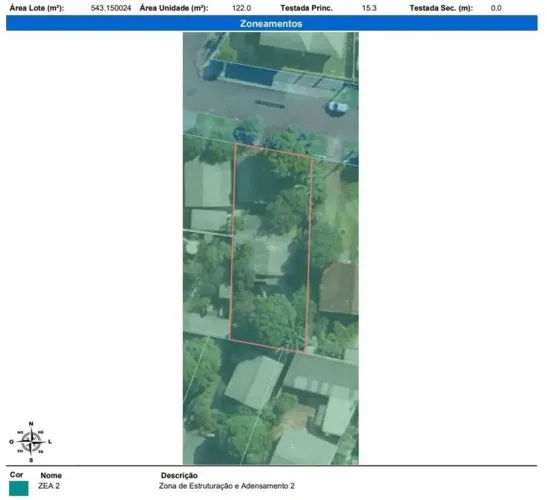Select the value '15.3'
This screenshot has width=547, height=500.
click(369, 8)
